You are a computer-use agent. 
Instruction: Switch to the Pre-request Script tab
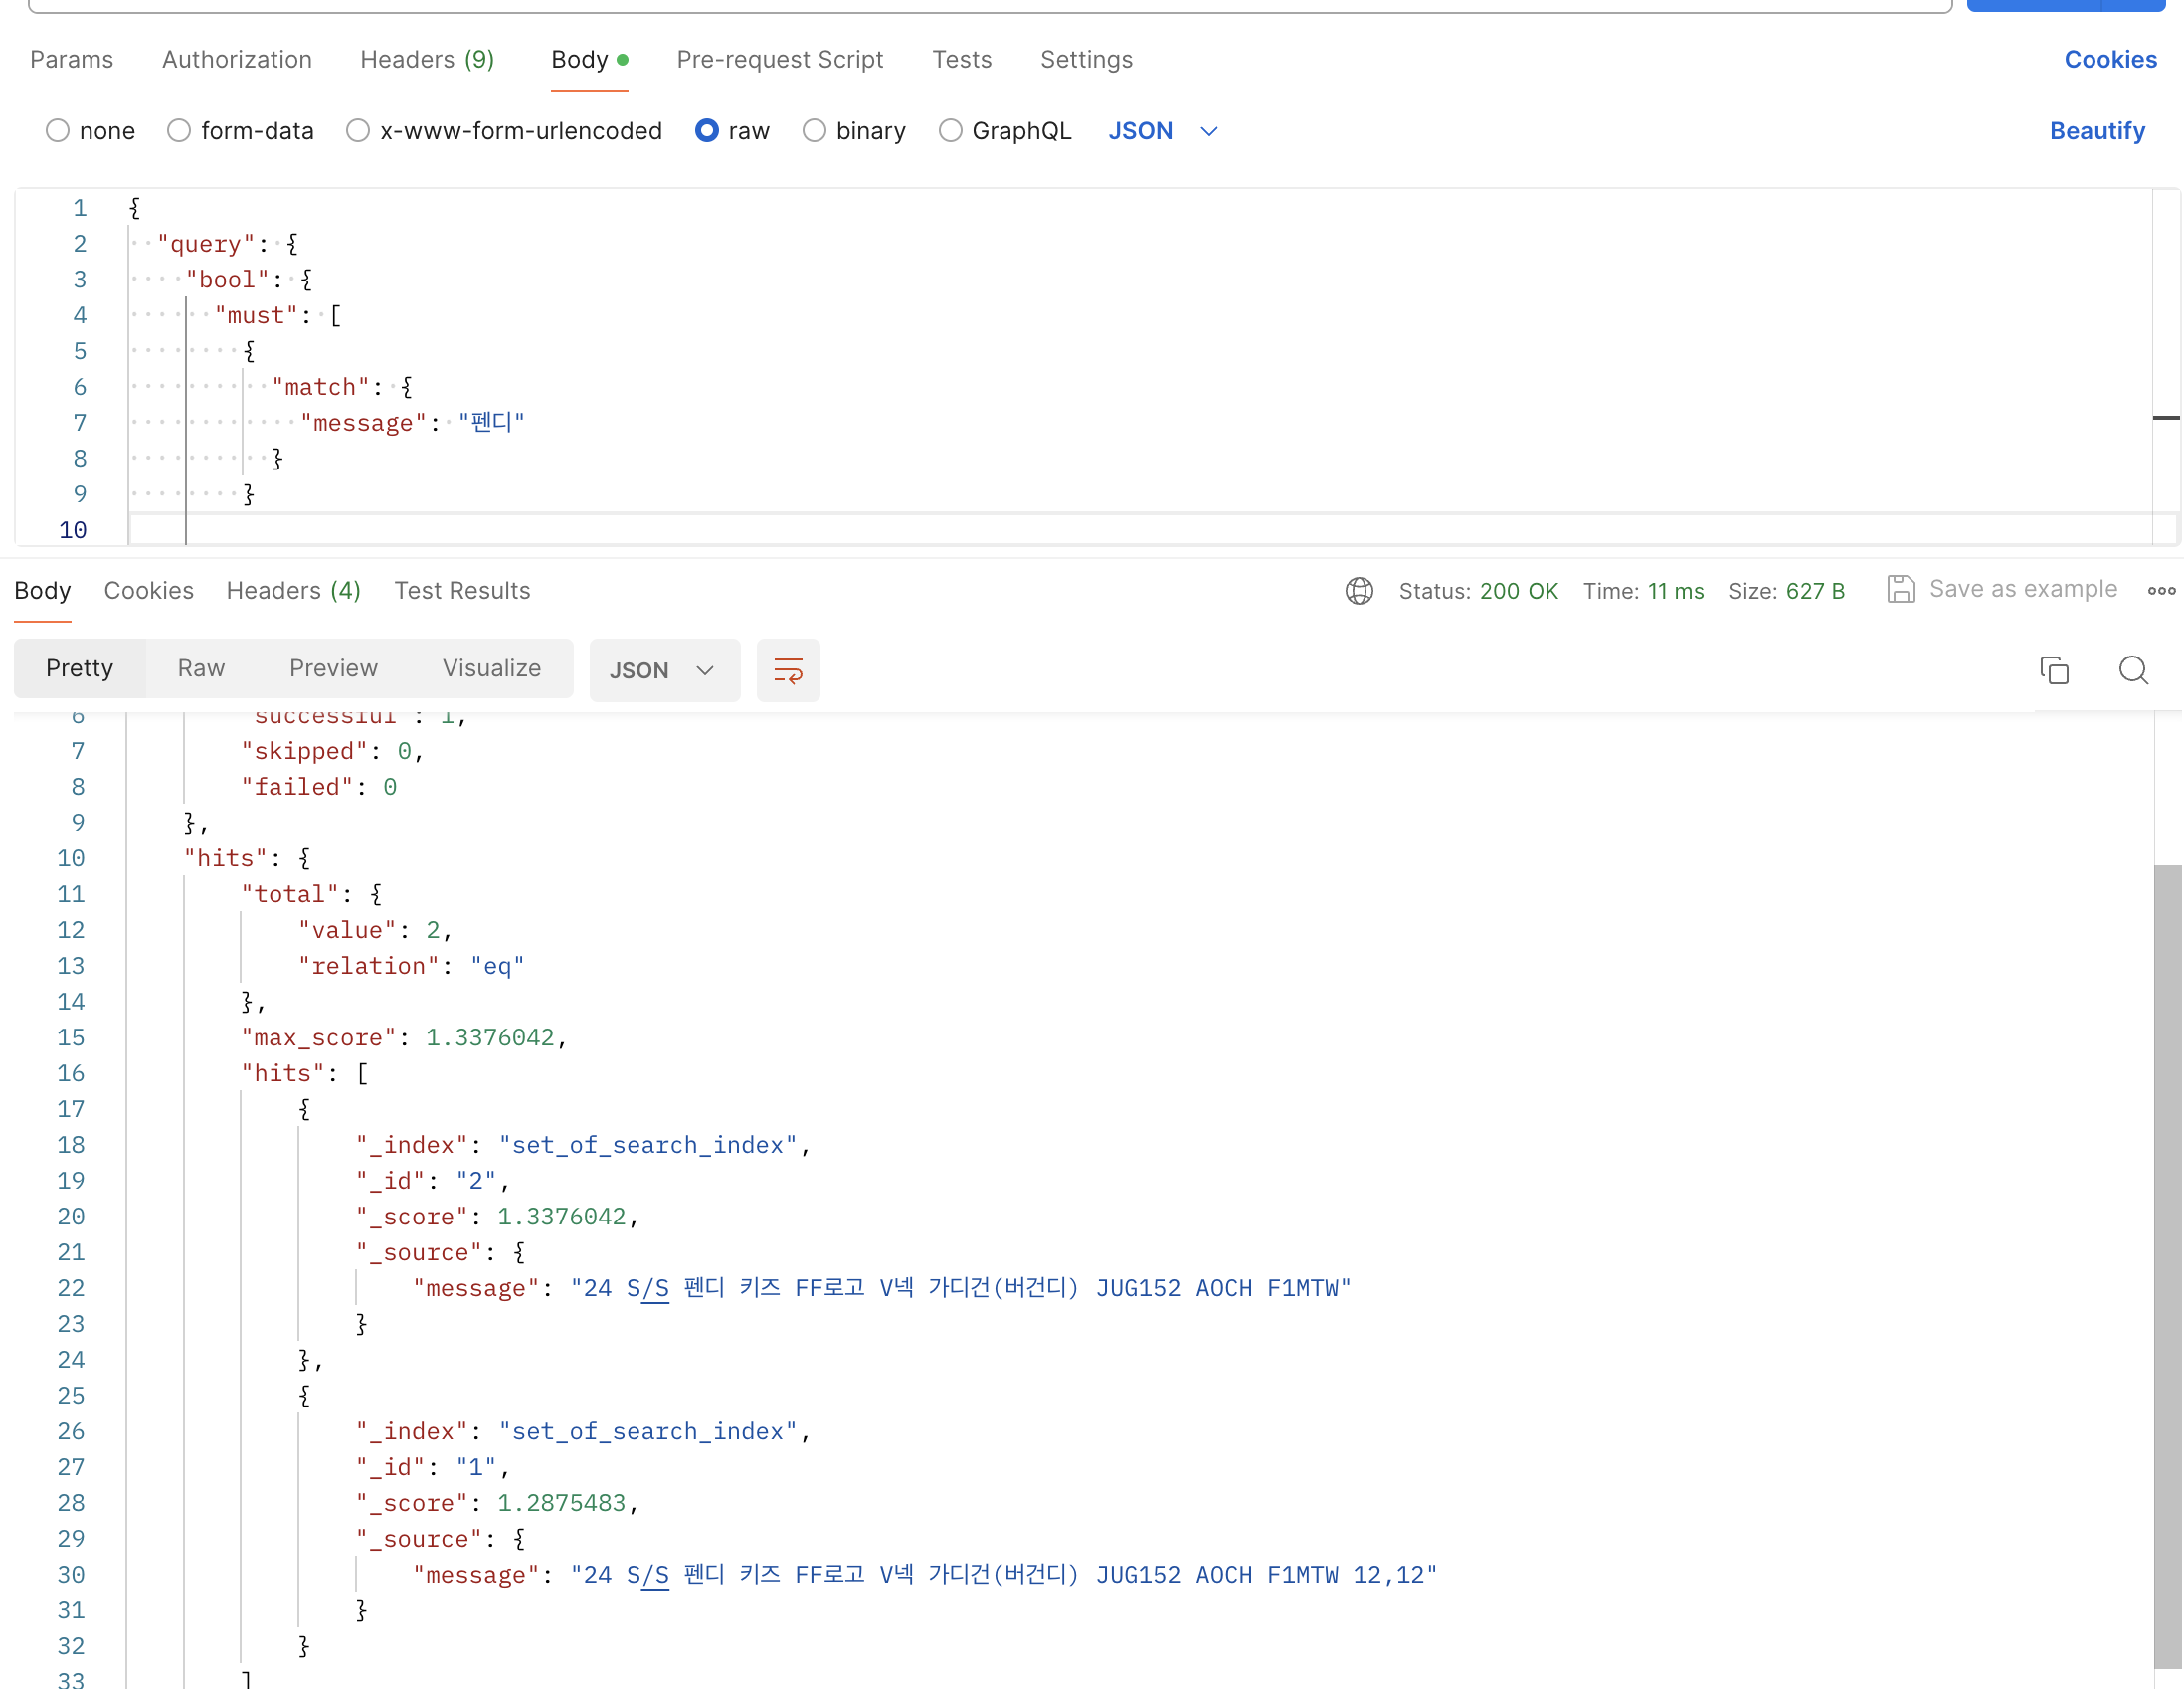pyautogui.click(x=779, y=60)
